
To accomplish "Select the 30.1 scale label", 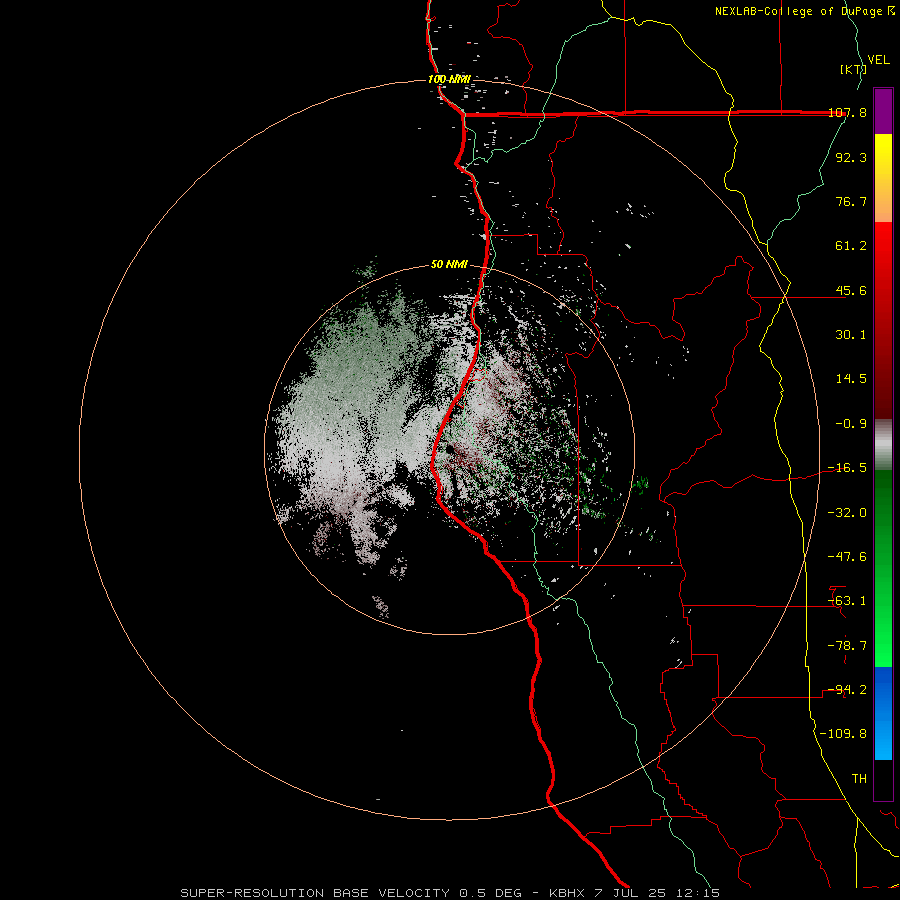I will (851, 335).
